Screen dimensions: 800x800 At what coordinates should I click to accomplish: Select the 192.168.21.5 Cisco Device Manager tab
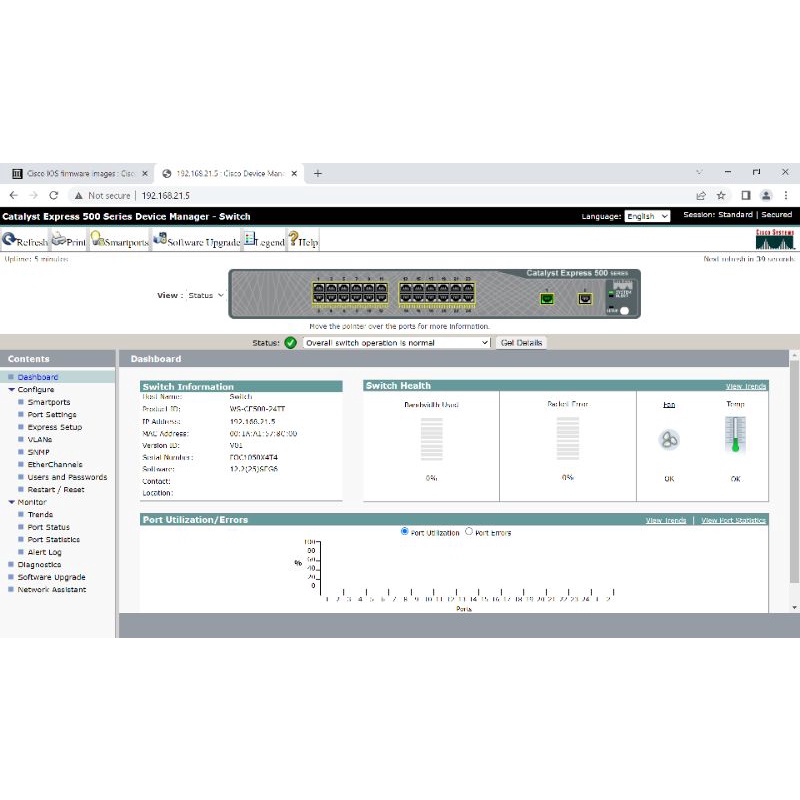point(230,173)
